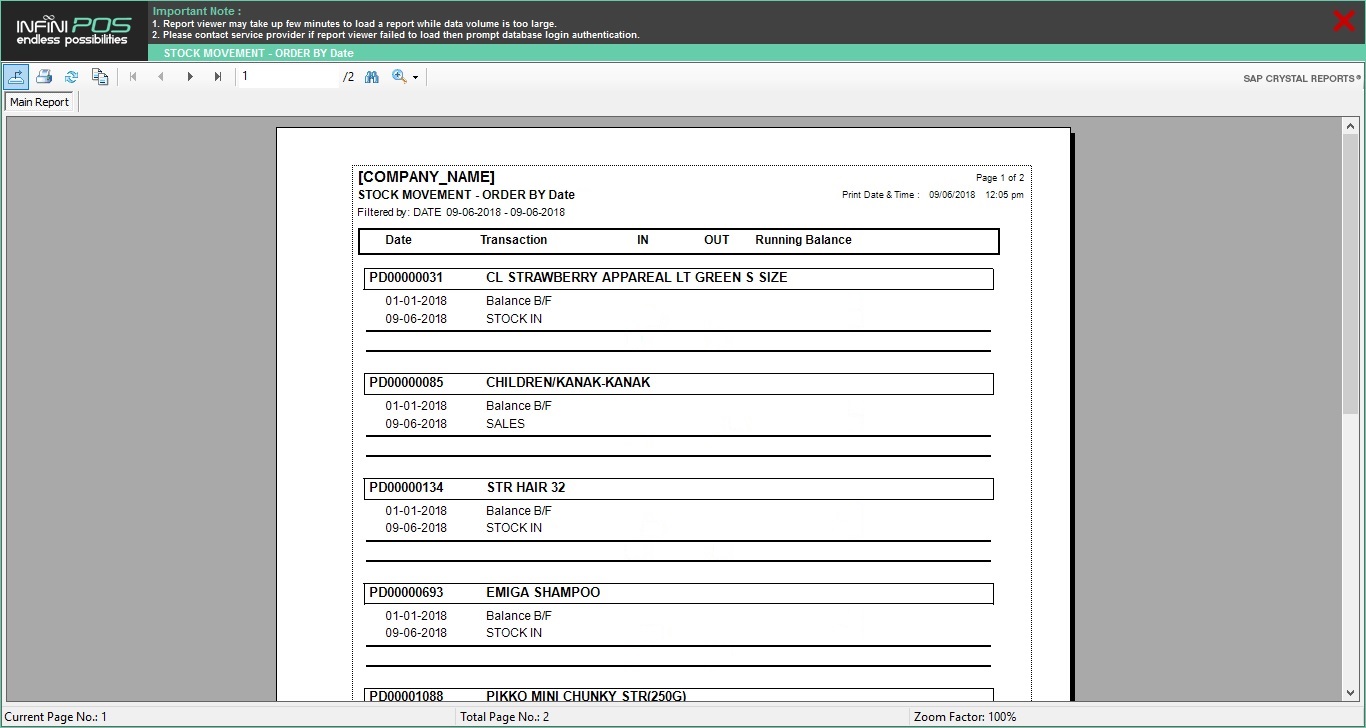Click the Running Balance column header
1366x728 pixels.
click(x=803, y=240)
